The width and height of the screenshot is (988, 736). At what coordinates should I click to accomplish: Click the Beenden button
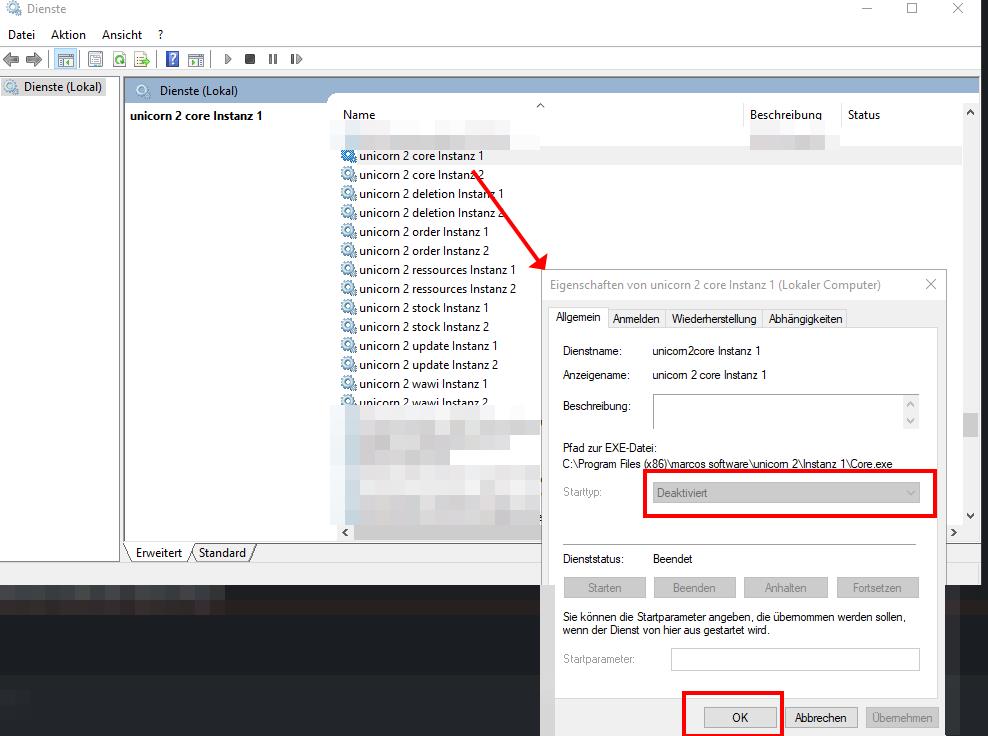point(694,588)
